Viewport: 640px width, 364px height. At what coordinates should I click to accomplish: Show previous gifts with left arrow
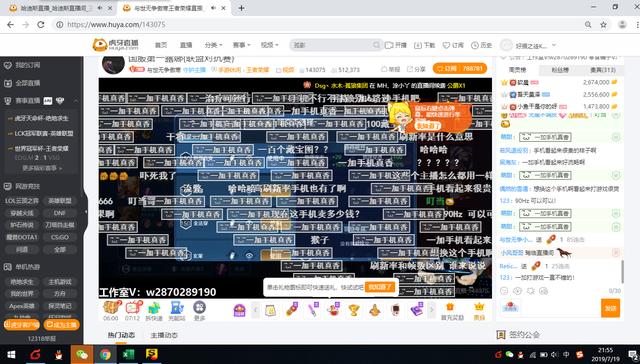[x=255, y=310]
